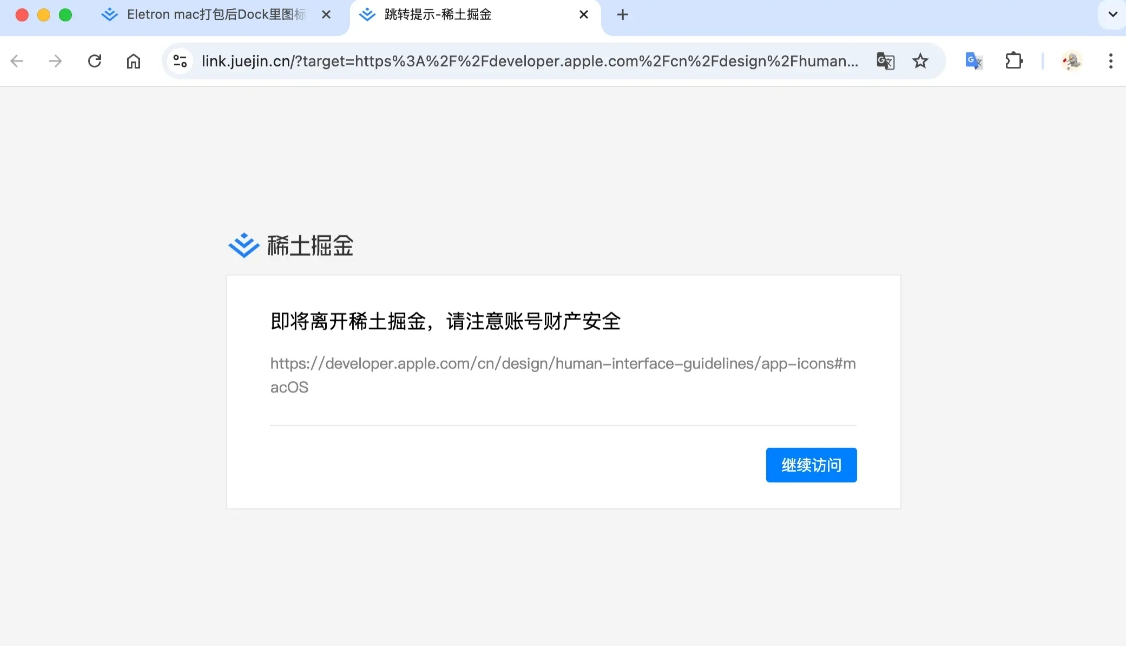Screen dimensions: 1126x646
Task: Click the 继续访问 button
Action: tap(811, 465)
